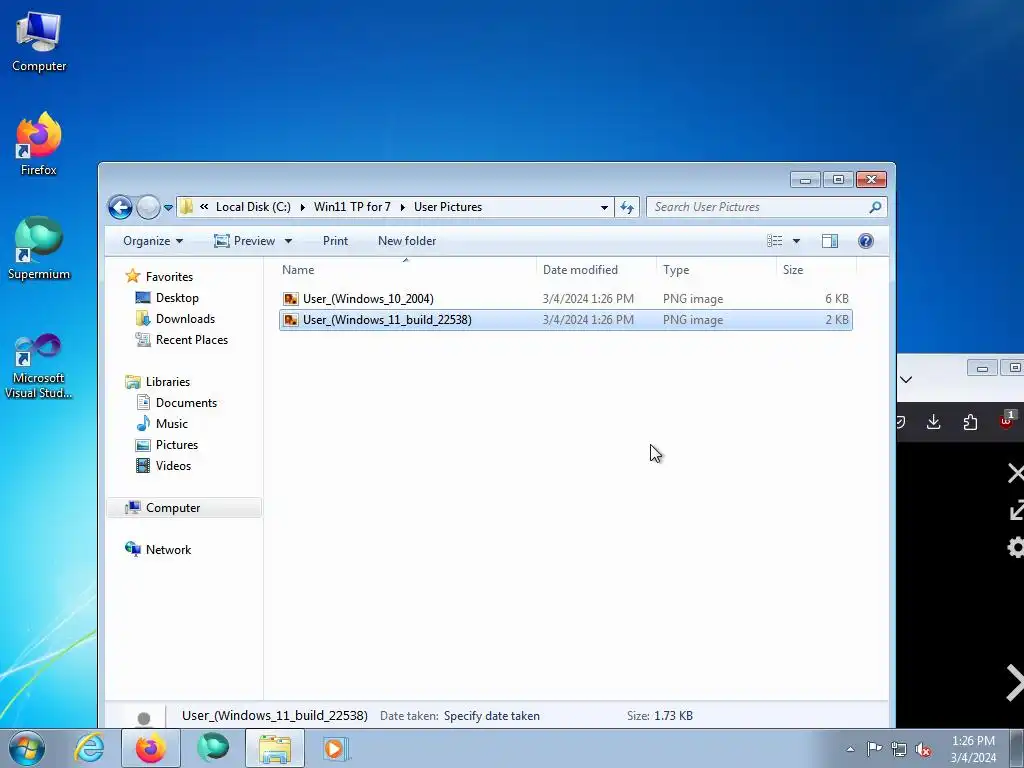Select Libraries in navigation pane
1024x768 pixels.
[167, 382]
